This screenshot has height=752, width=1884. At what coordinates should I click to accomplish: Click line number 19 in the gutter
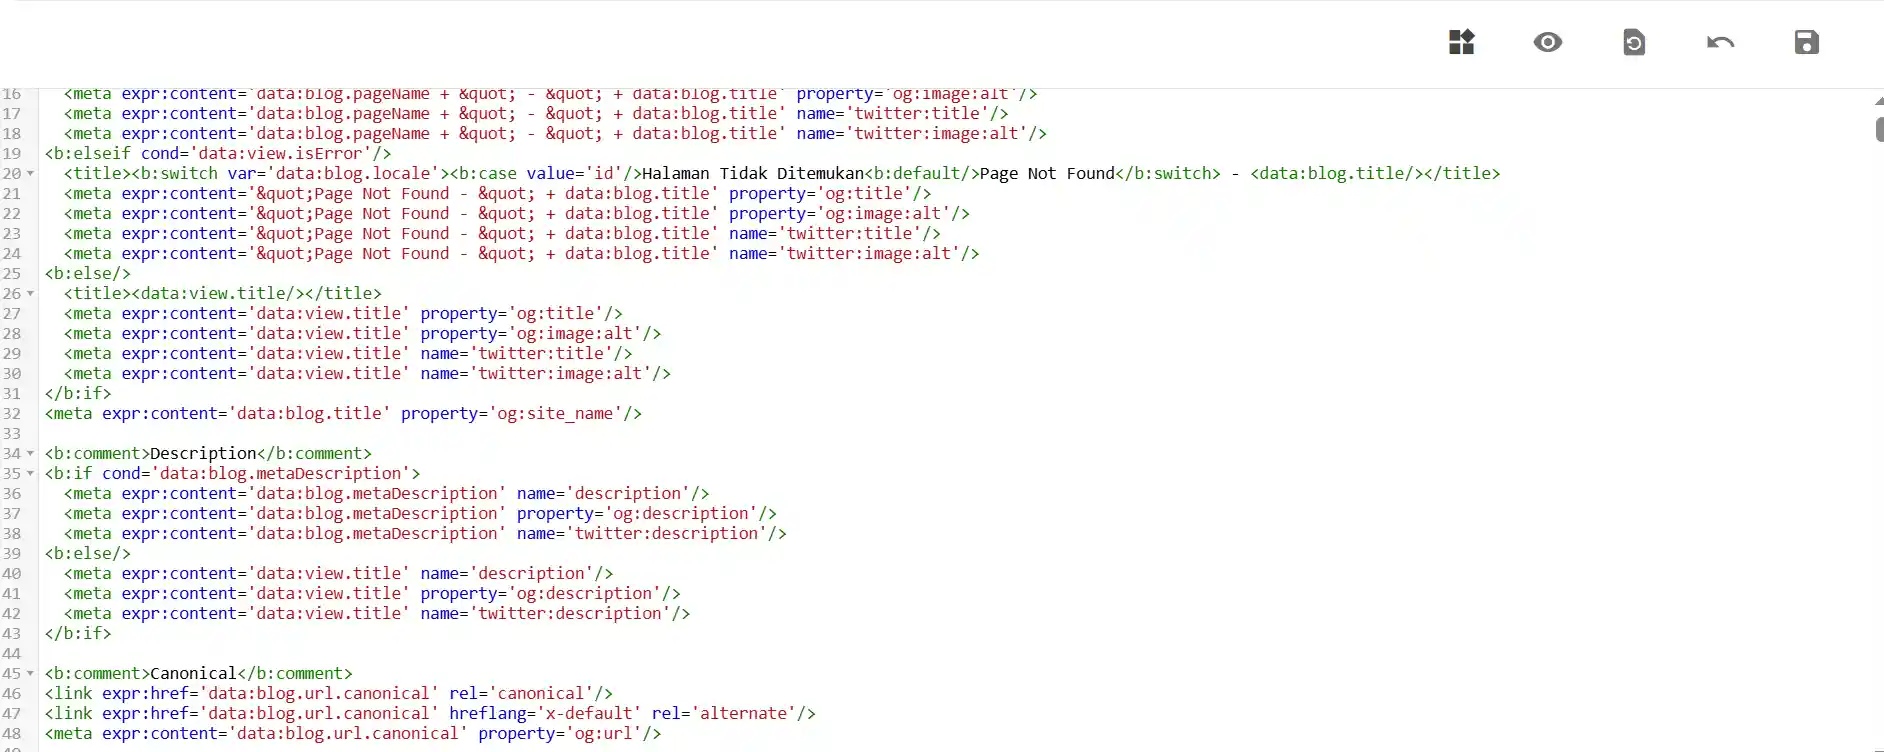tap(11, 154)
